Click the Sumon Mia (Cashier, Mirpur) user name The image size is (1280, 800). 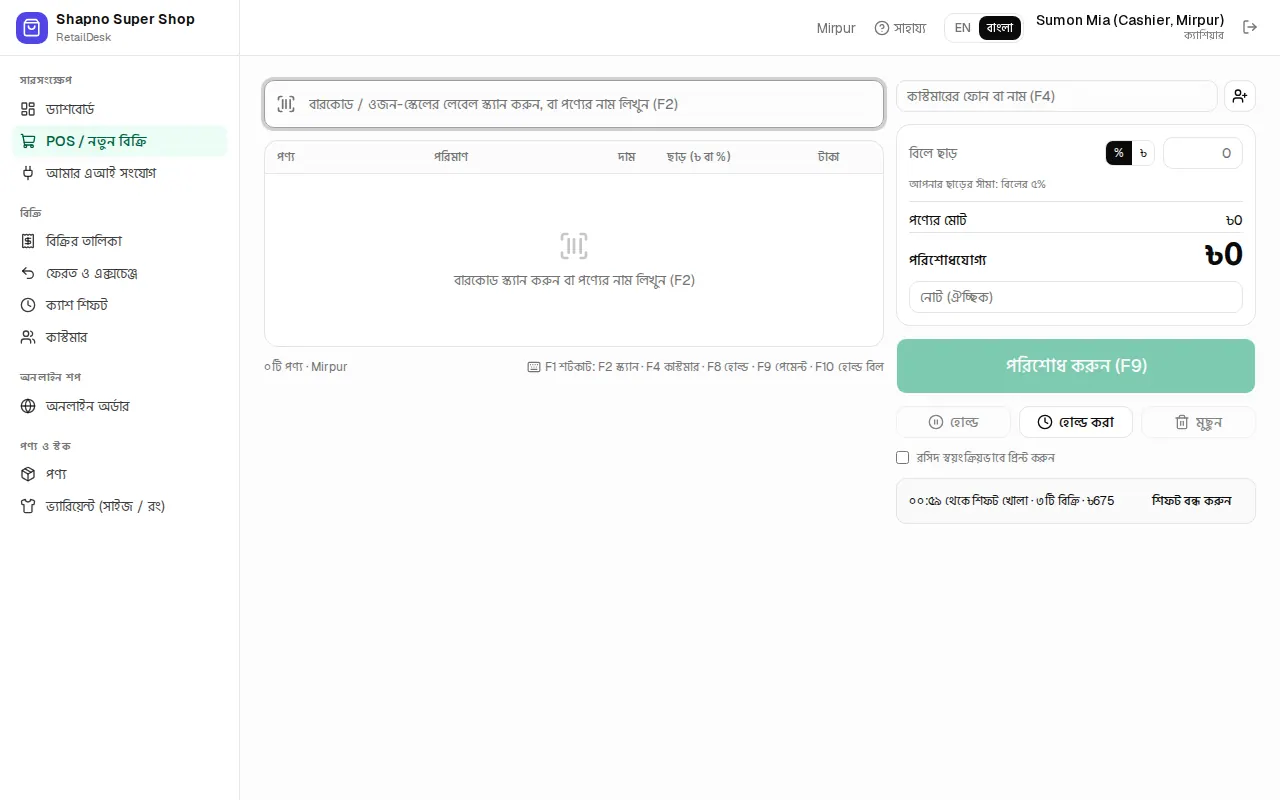coord(1130,20)
